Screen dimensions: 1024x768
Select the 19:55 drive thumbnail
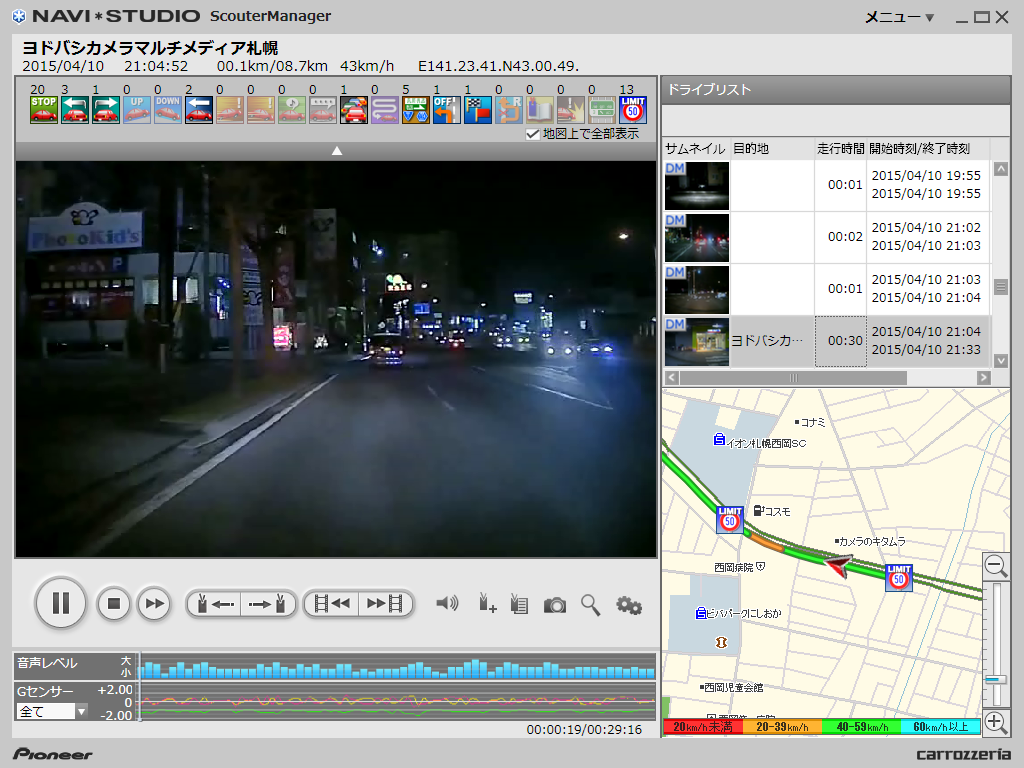click(697, 186)
